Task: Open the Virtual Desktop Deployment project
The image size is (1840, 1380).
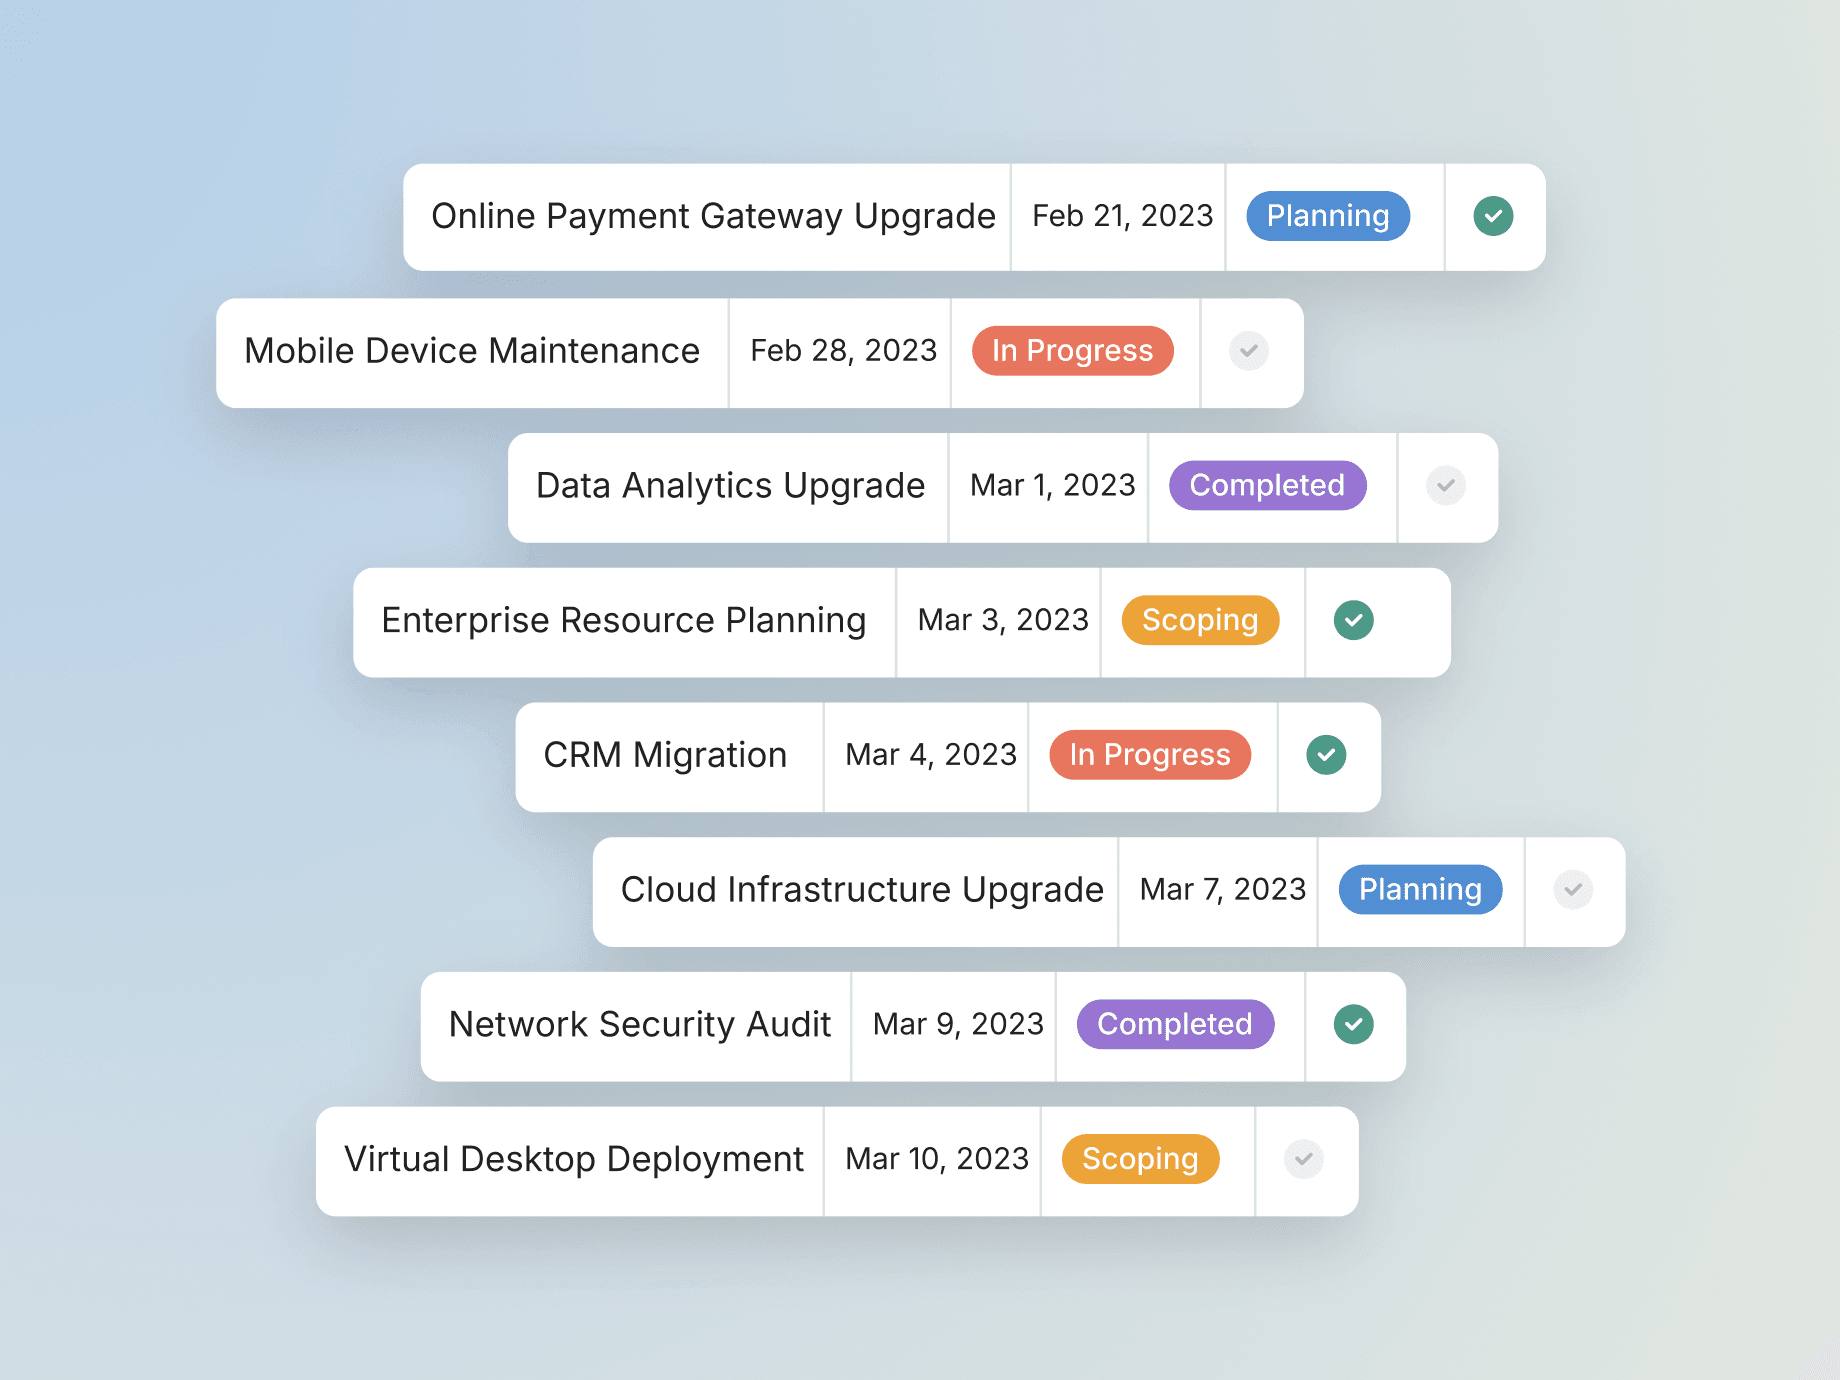Action: 574,1159
